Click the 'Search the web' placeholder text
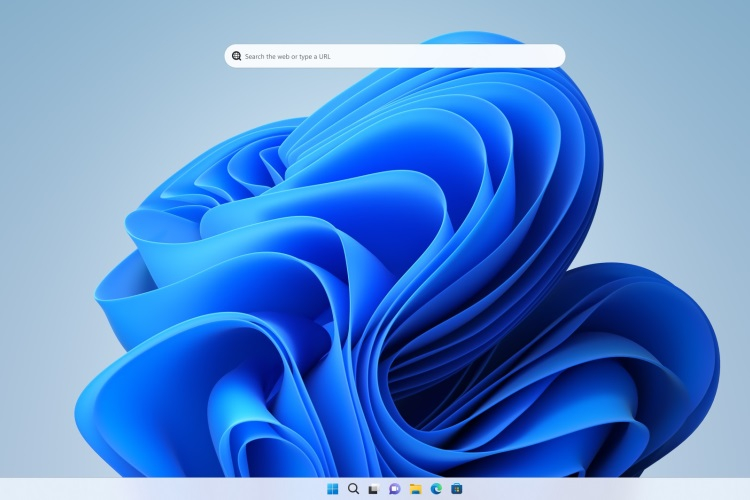Image resolution: width=750 pixels, height=500 pixels. pyautogui.click(x=266, y=56)
